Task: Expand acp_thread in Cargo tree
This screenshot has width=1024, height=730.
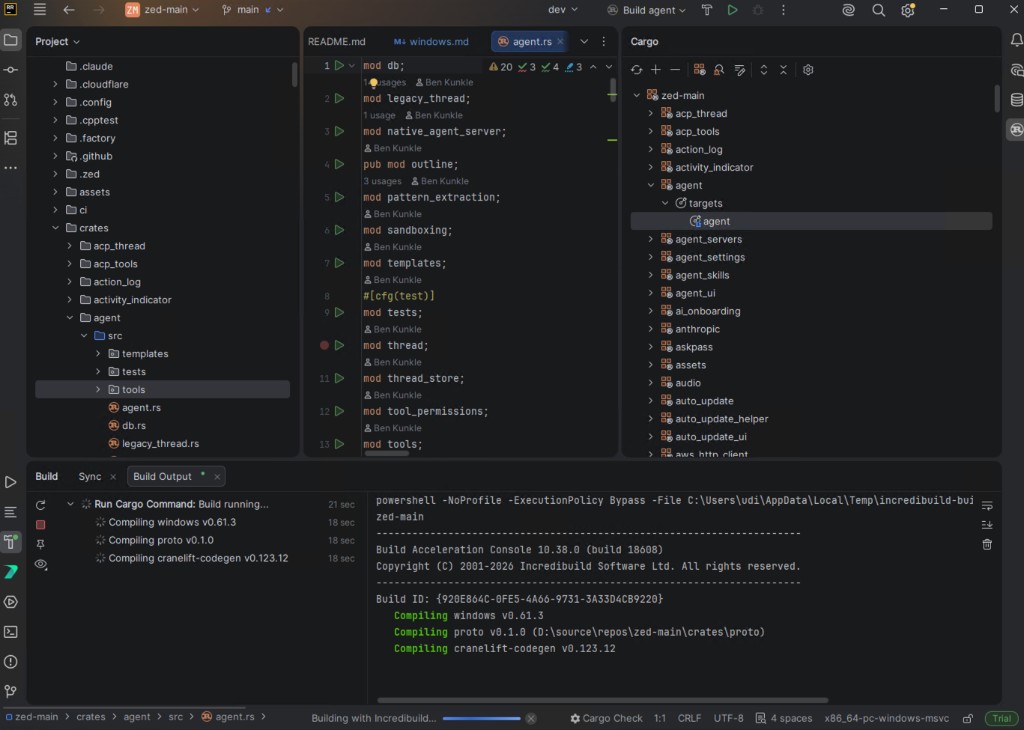Action: point(650,113)
